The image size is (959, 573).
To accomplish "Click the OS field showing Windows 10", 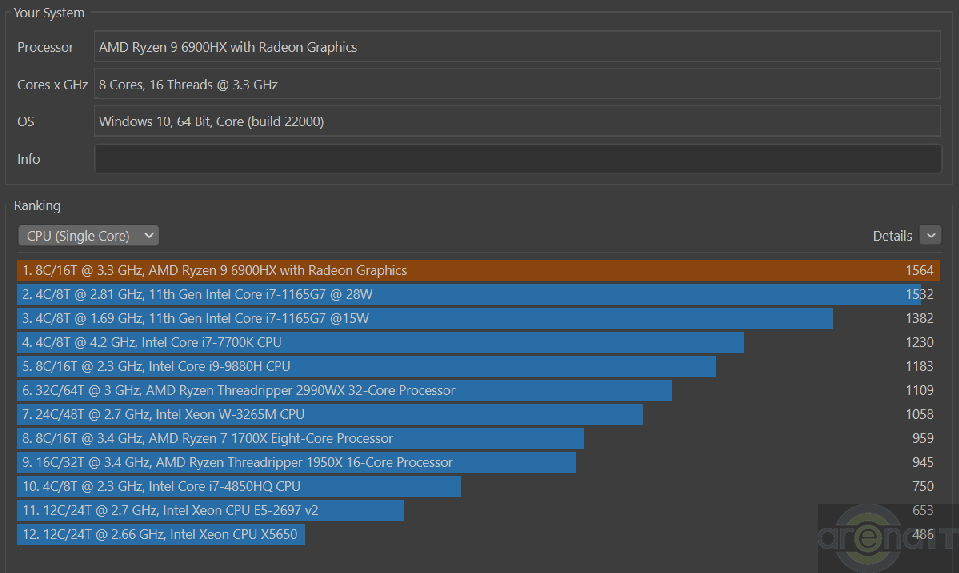I will pos(517,122).
